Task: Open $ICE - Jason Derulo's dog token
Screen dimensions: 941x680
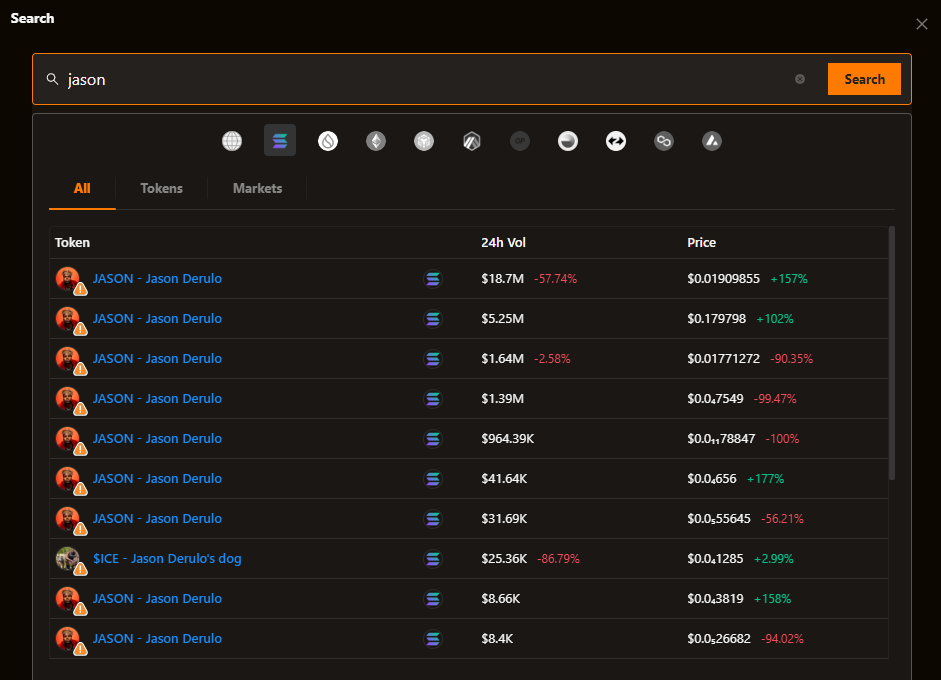Action: coord(167,559)
